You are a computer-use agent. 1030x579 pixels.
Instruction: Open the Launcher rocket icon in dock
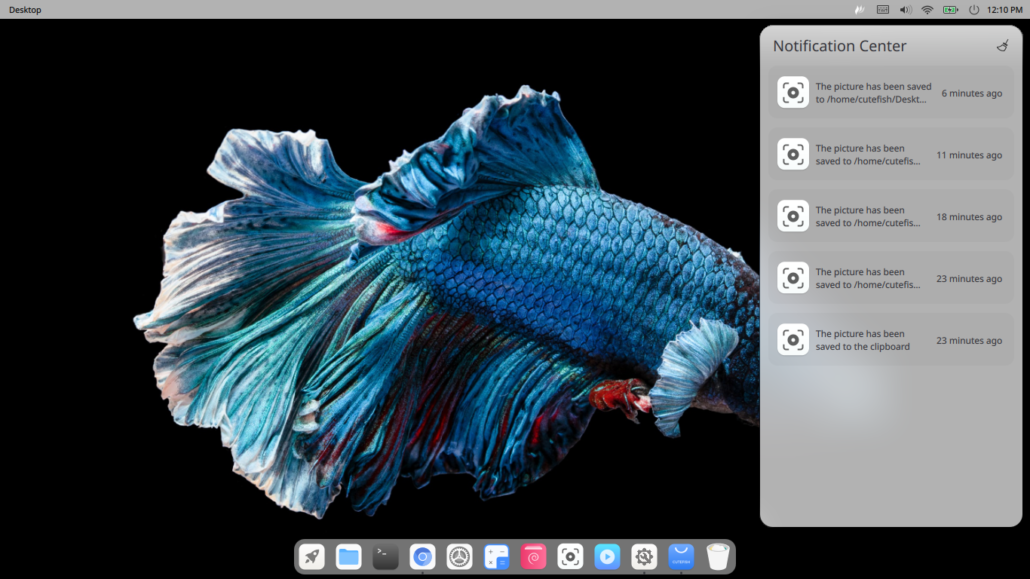pyautogui.click(x=311, y=557)
